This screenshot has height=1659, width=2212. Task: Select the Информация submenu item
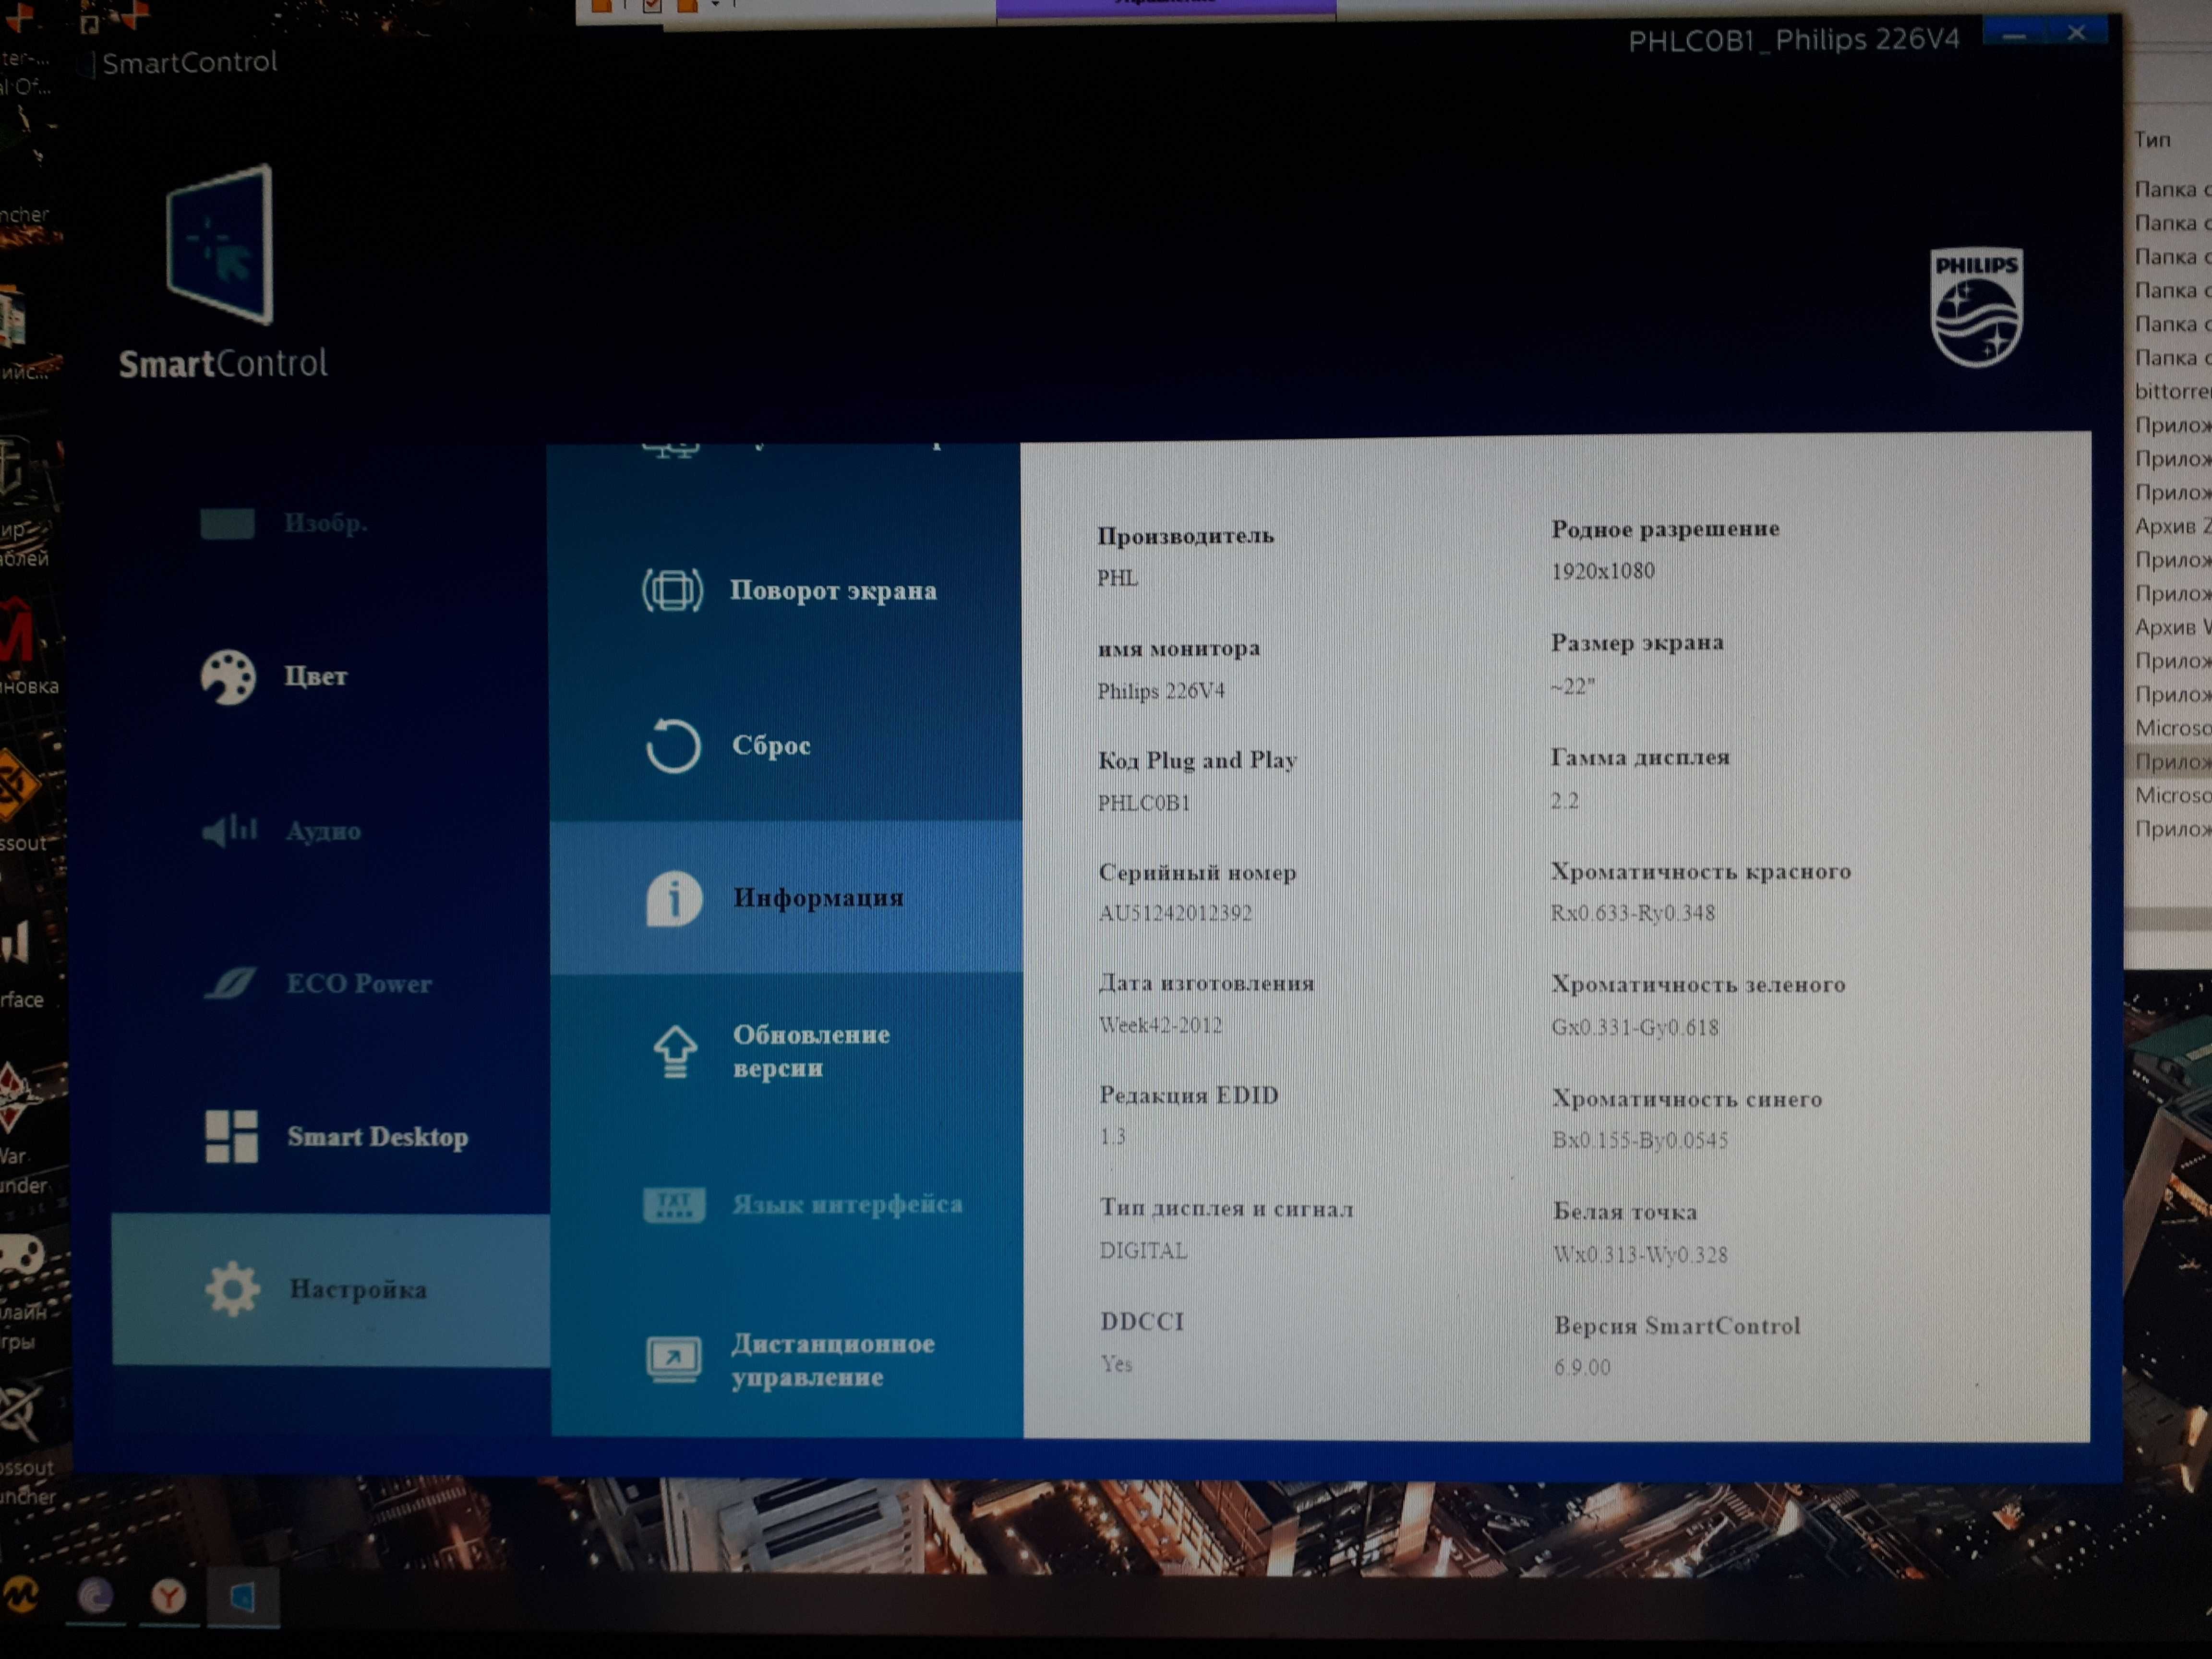pyautogui.click(x=786, y=898)
